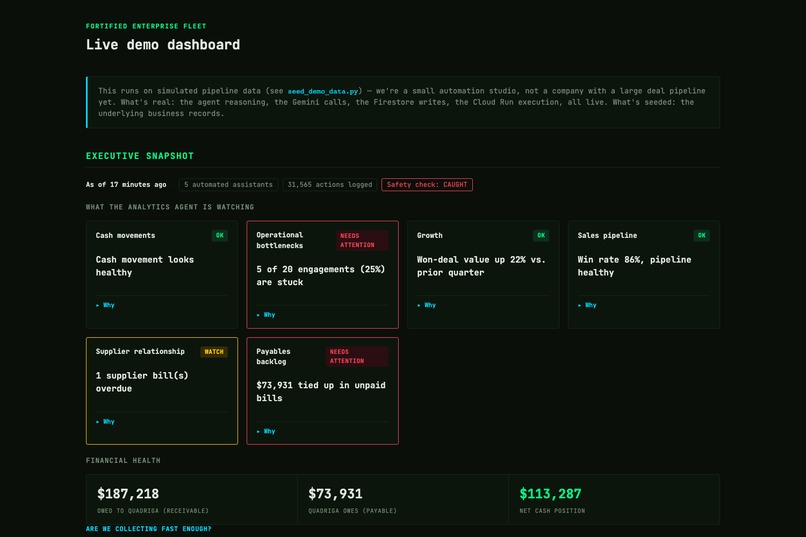This screenshot has width=806, height=537.
Task: Click Owed to Quadriga (Receivable) label
Action: pos(153,511)
